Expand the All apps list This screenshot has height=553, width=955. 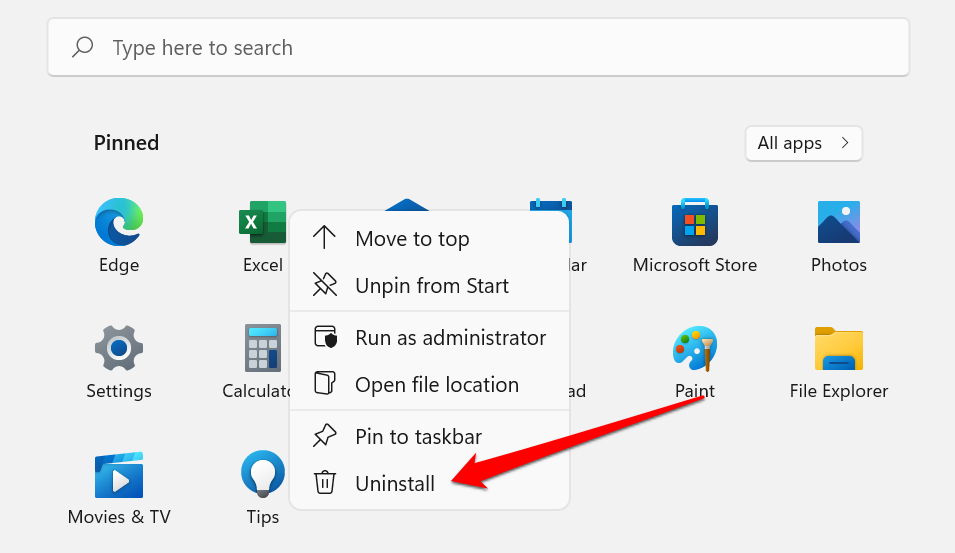pos(803,143)
